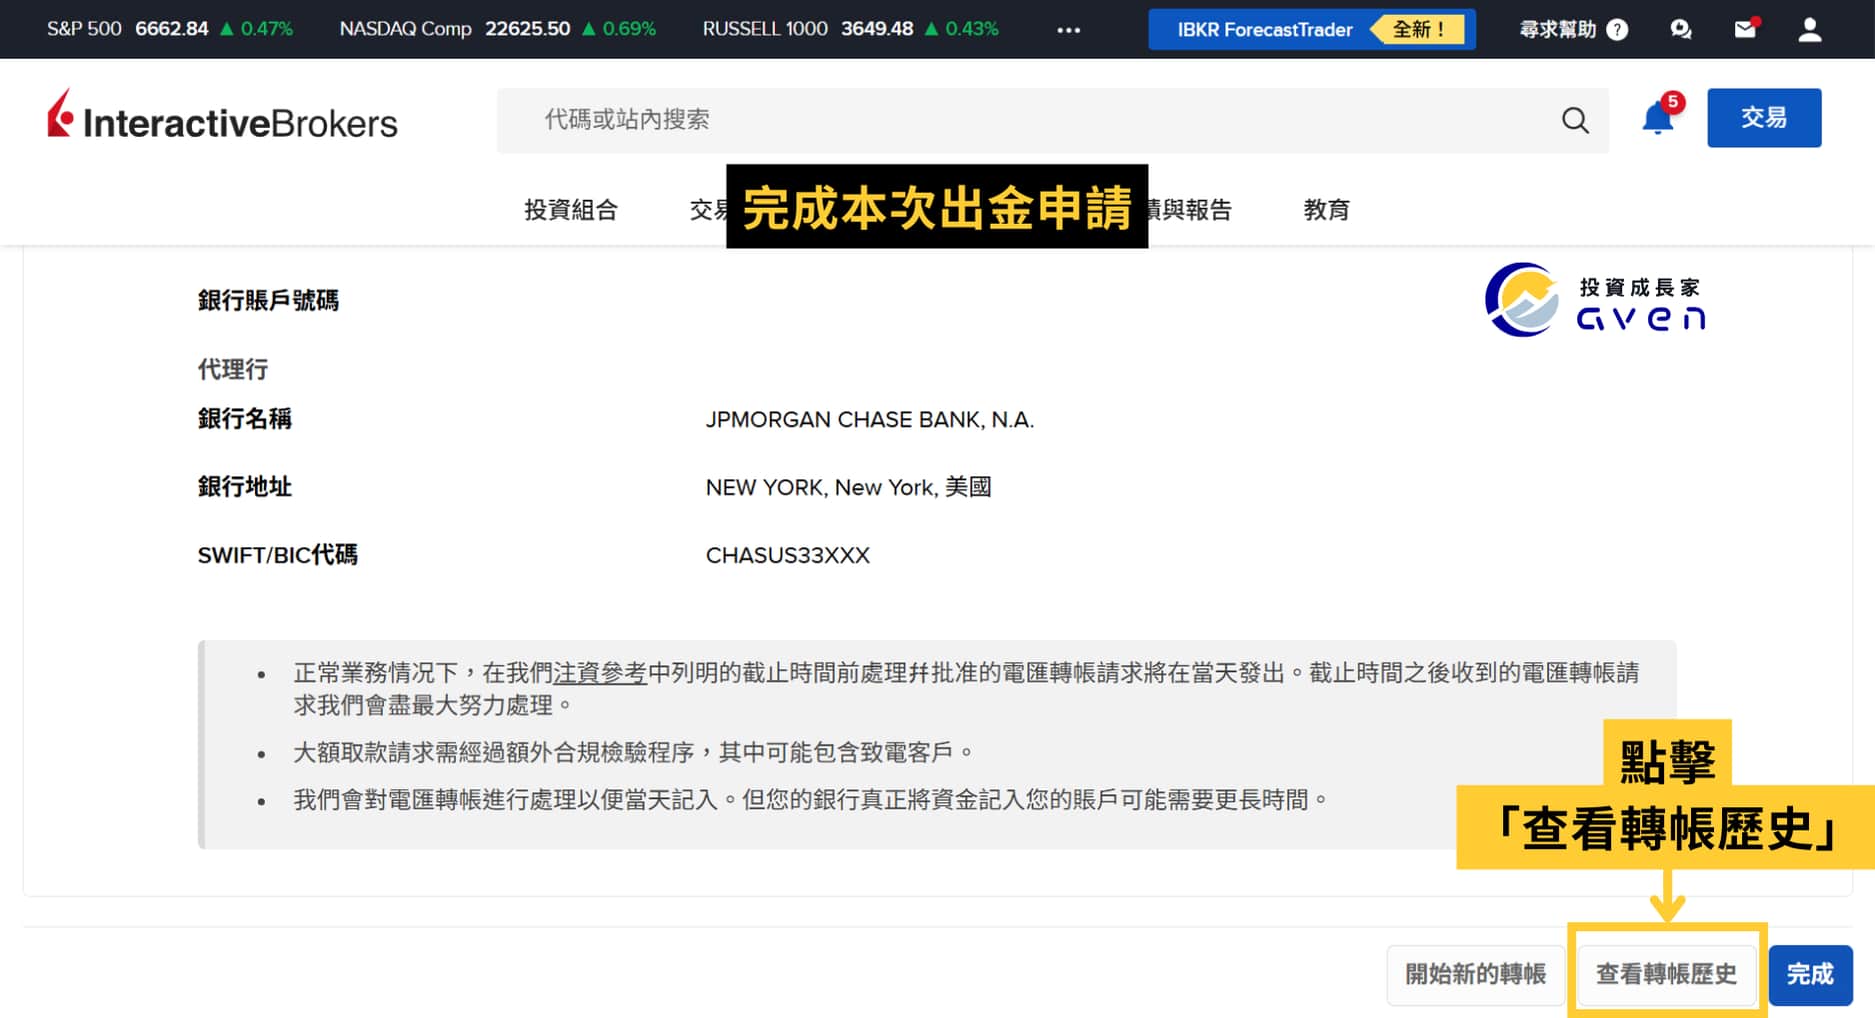This screenshot has width=1875, height=1018.
Task: Click the 尋求幫助 question mark icon
Action: coord(1617,30)
